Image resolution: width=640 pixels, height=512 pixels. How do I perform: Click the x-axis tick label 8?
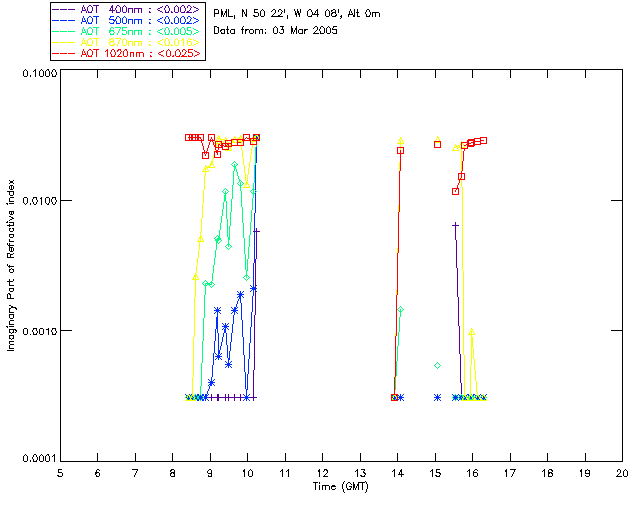[x=173, y=473]
